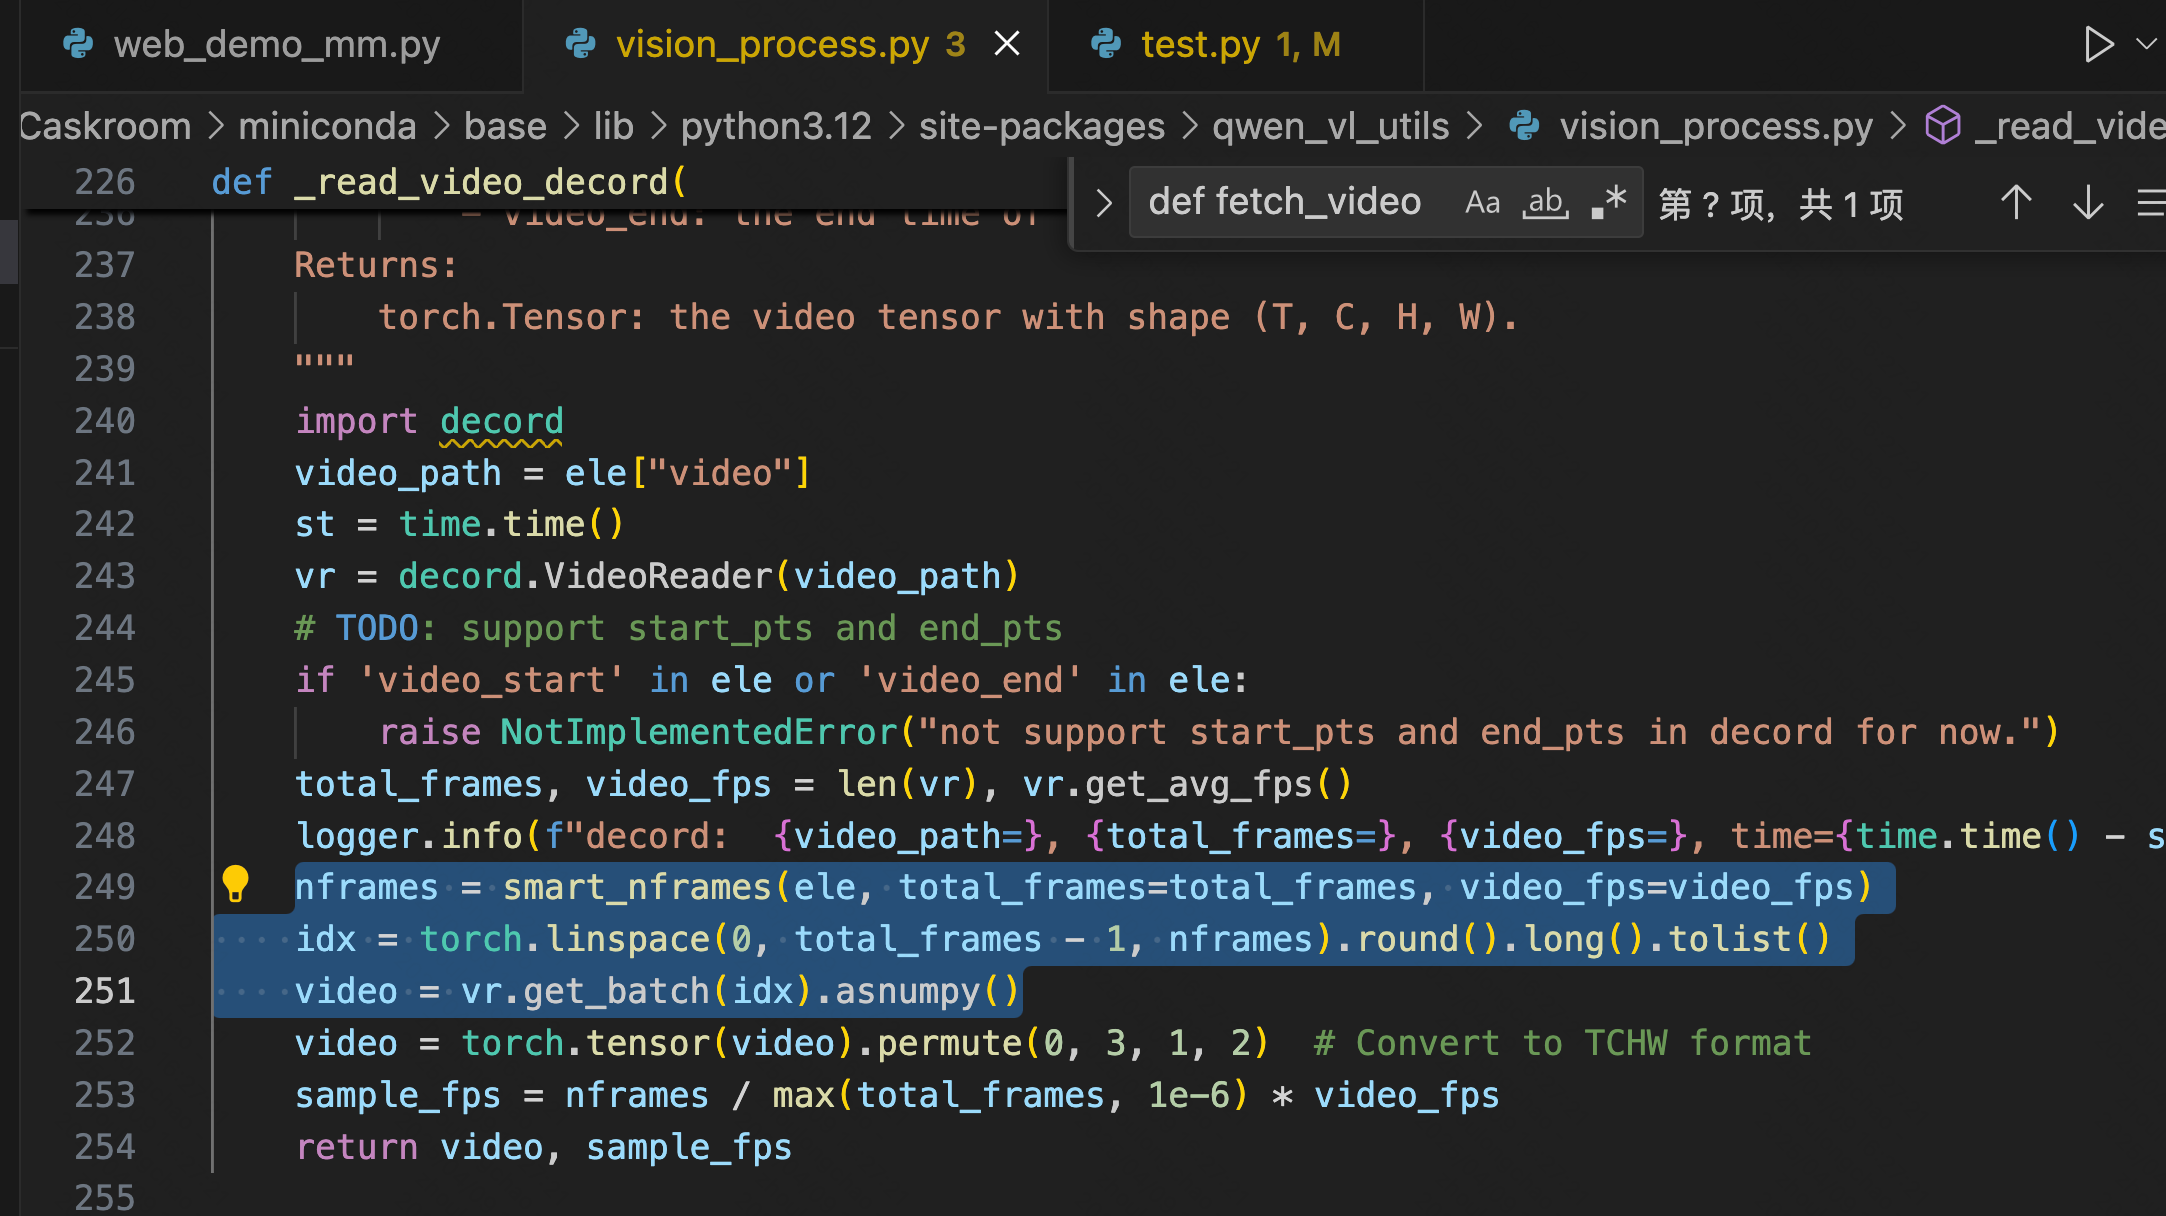The width and height of the screenshot is (2166, 1216).
Task: Click the TODO comment on line 244
Action: [x=678, y=628]
